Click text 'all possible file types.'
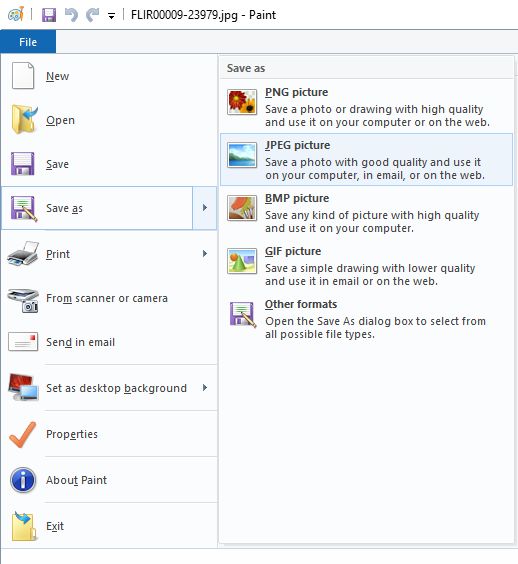The image size is (518, 564). coord(320,334)
